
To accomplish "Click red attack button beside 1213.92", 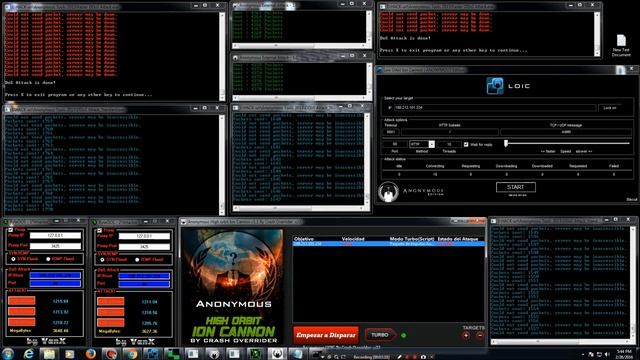I will click(22, 311).
